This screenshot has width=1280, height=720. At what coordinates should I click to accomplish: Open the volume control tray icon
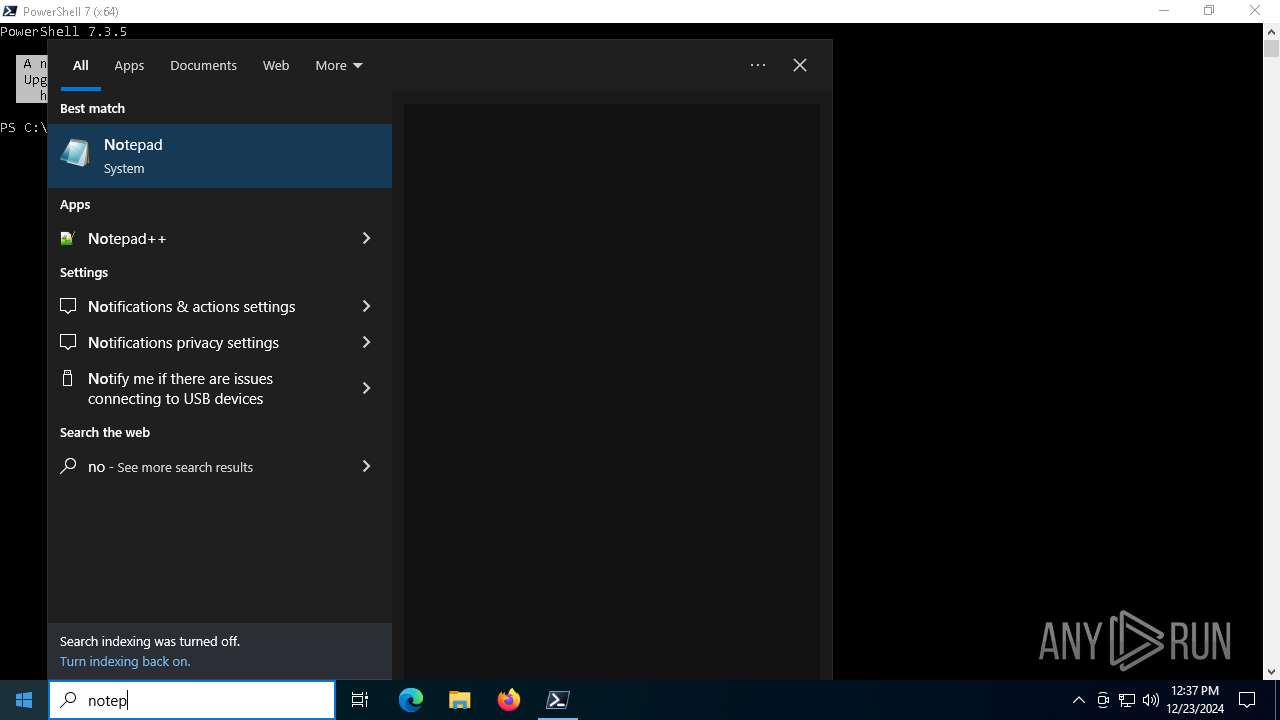[x=1151, y=700]
